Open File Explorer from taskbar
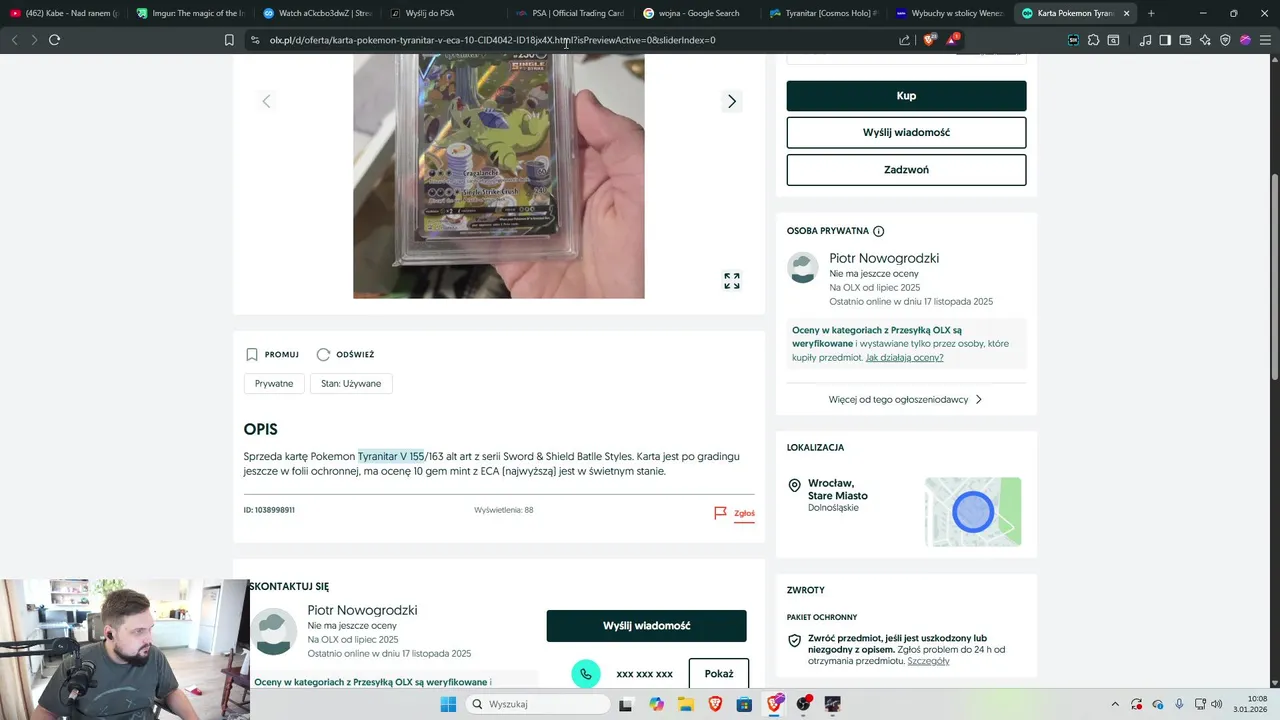The width and height of the screenshot is (1280, 720). point(686,704)
